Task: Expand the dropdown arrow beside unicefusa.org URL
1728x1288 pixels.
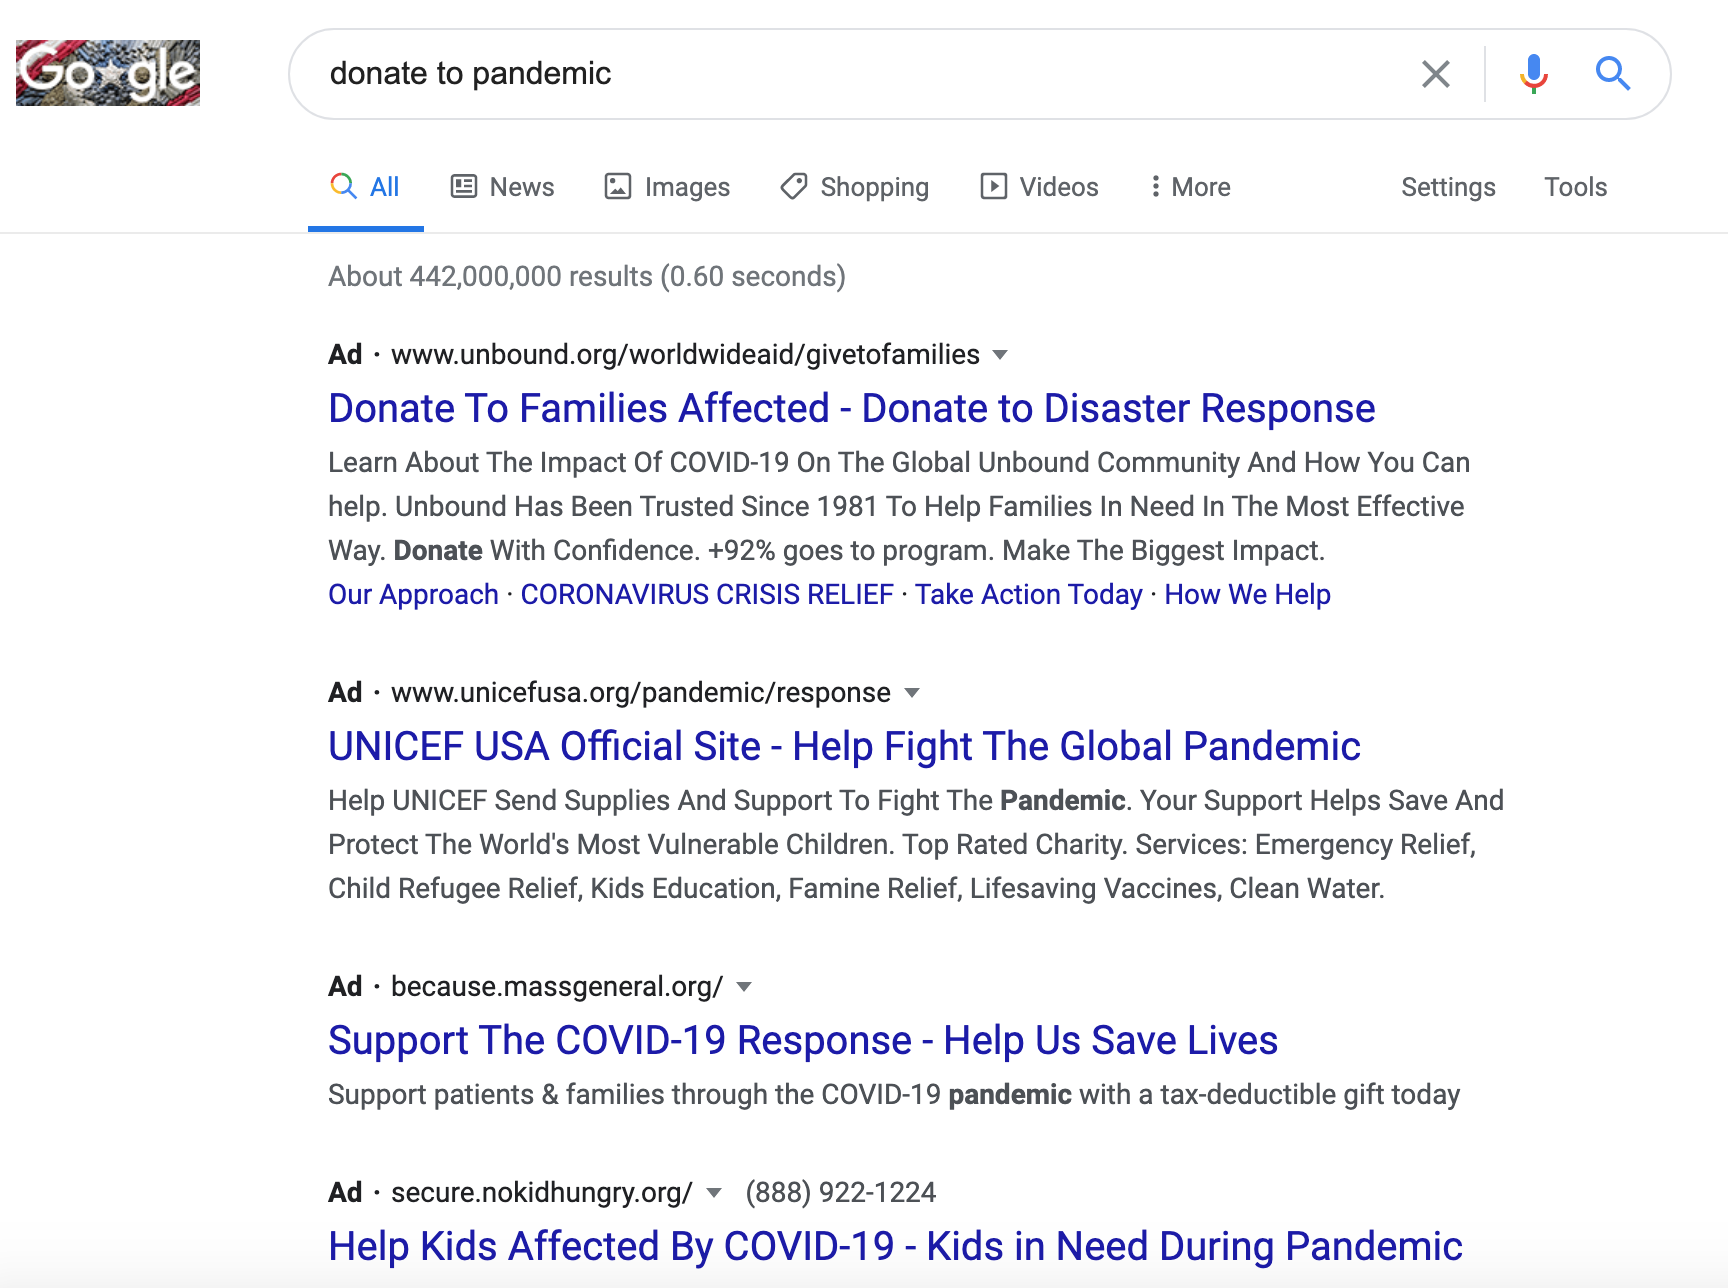Action: (911, 693)
